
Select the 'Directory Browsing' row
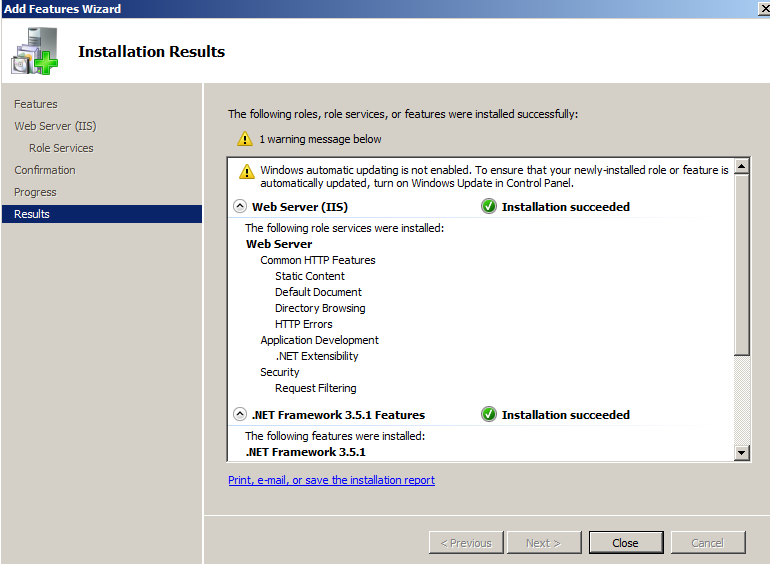[x=320, y=308]
